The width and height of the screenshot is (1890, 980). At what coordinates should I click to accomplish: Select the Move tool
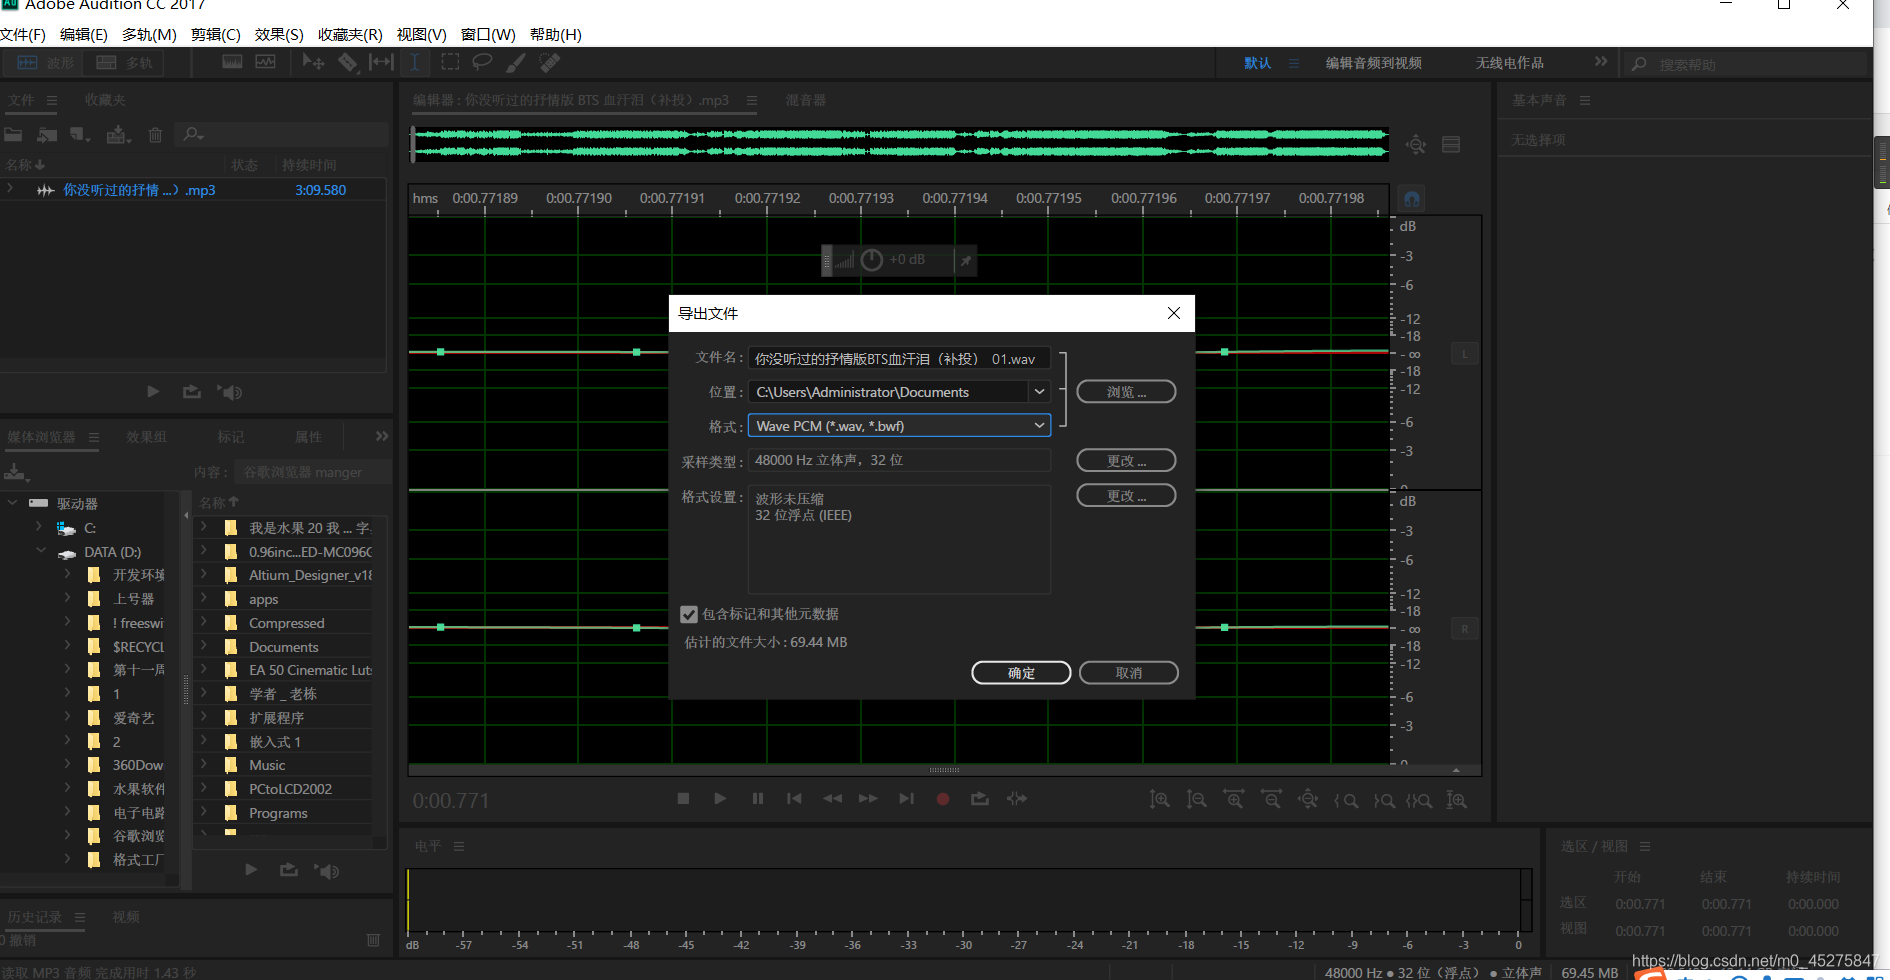[313, 62]
